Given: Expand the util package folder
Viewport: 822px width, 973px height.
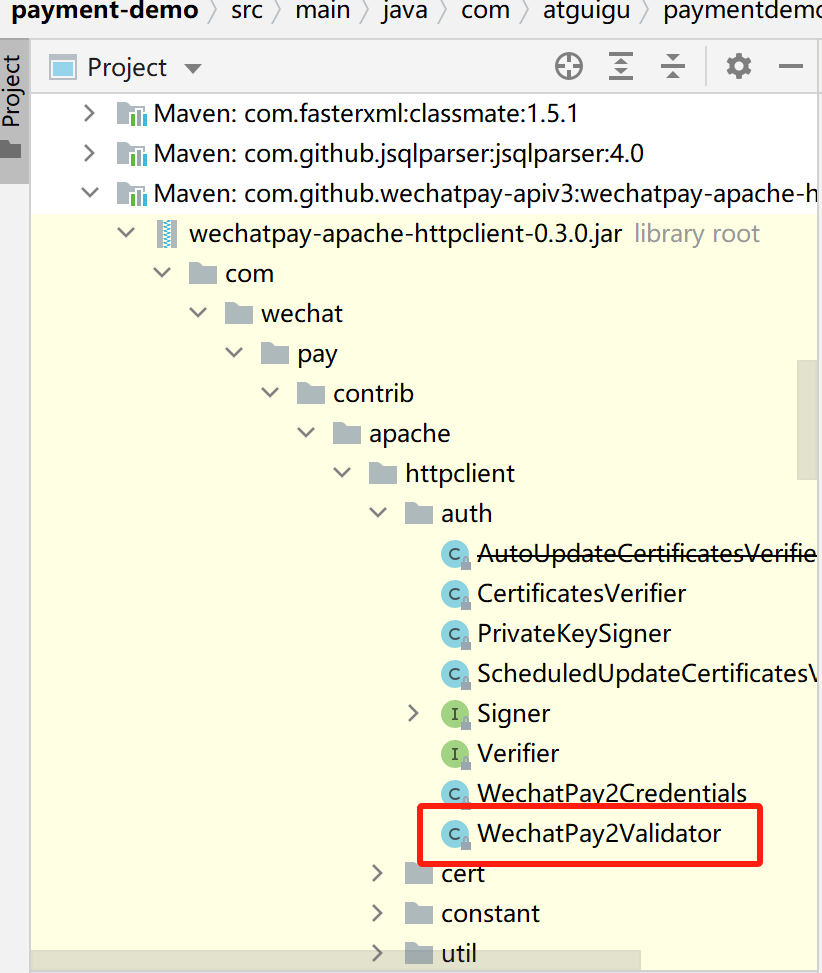Looking at the screenshot, I should [377, 953].
